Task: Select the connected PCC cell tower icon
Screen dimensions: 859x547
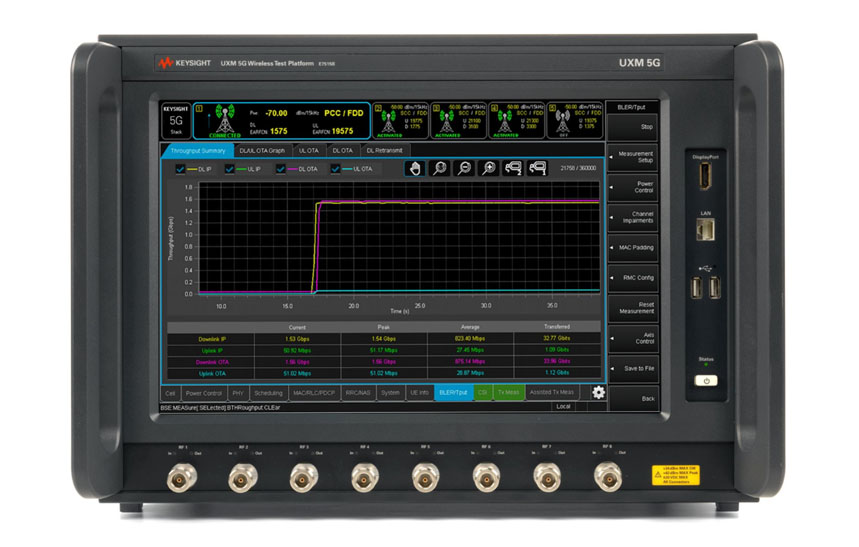Action: pos(224,118)
